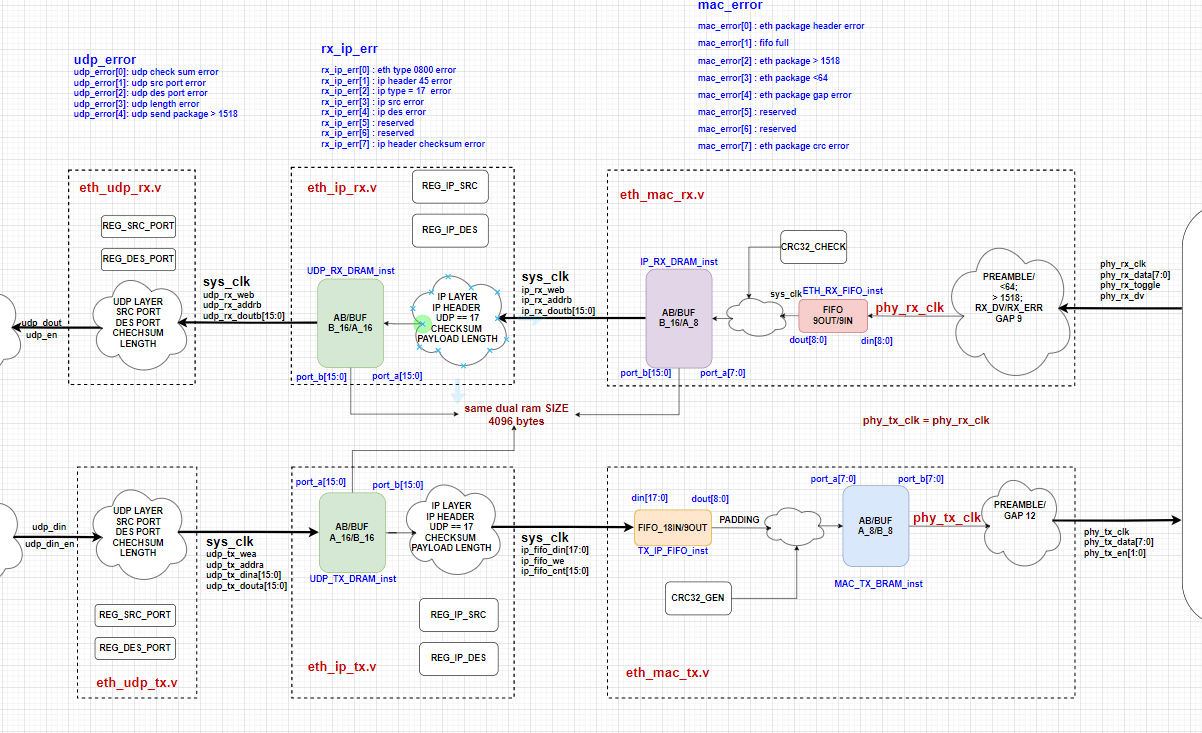Select REG_DES_PORT box in eth_udp_tx.v
Image resolution: width=1202 pixels, height=733 pixels.
click(134, 648)
